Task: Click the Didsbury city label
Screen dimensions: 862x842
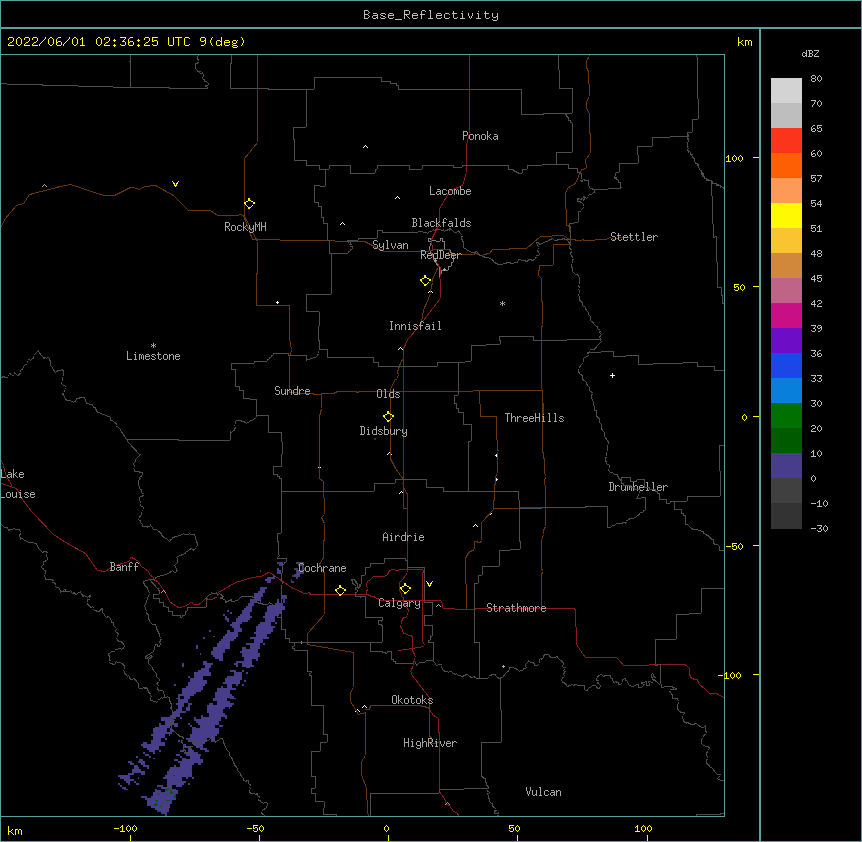Action: click(384, 431)
